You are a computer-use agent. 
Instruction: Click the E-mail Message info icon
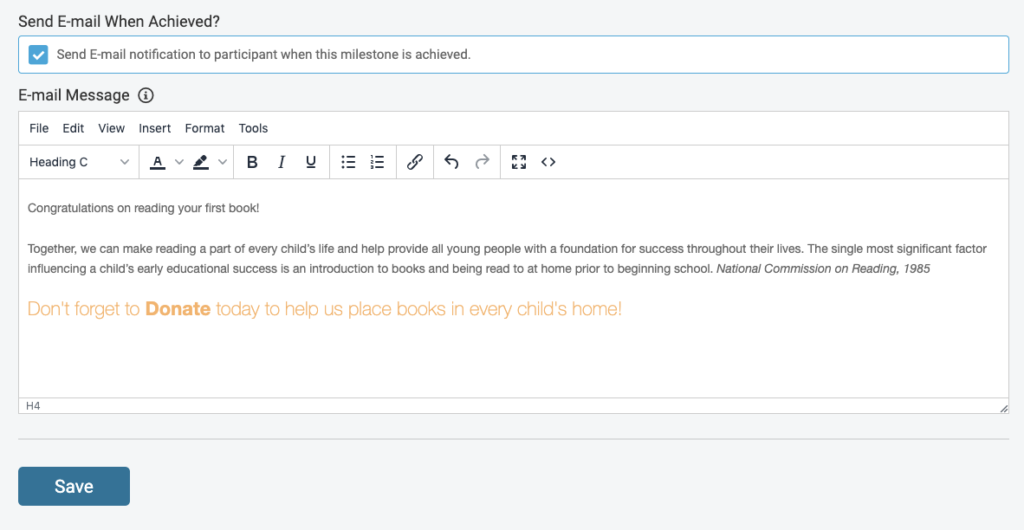tap(146, 96)
